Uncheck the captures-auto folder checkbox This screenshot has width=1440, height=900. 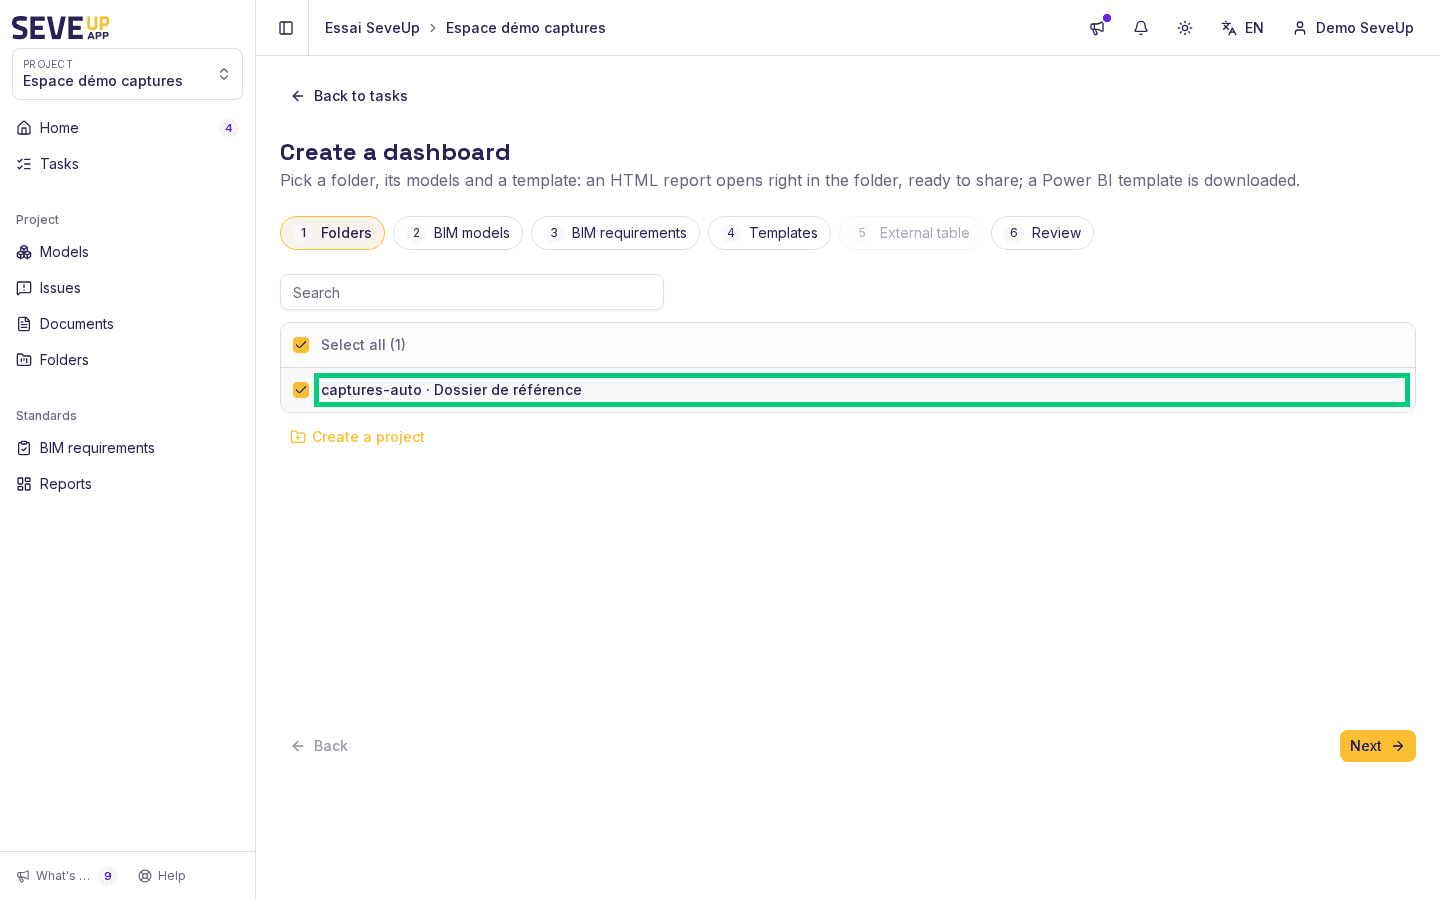point(301,390)
